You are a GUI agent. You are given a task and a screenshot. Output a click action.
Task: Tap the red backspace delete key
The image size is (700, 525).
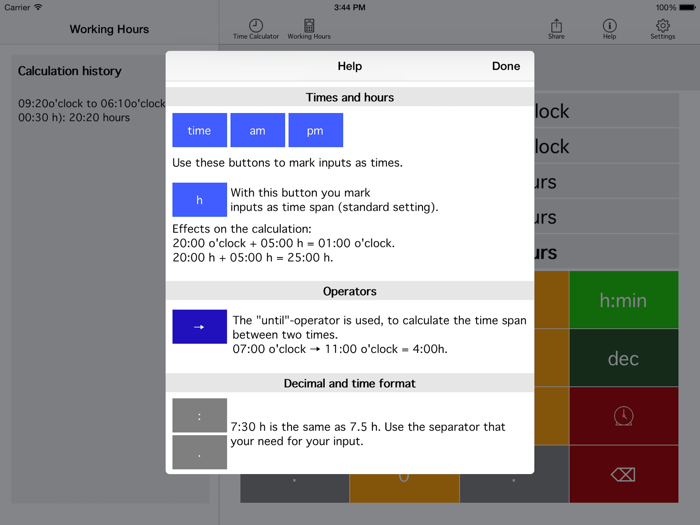tap(624, 474)
